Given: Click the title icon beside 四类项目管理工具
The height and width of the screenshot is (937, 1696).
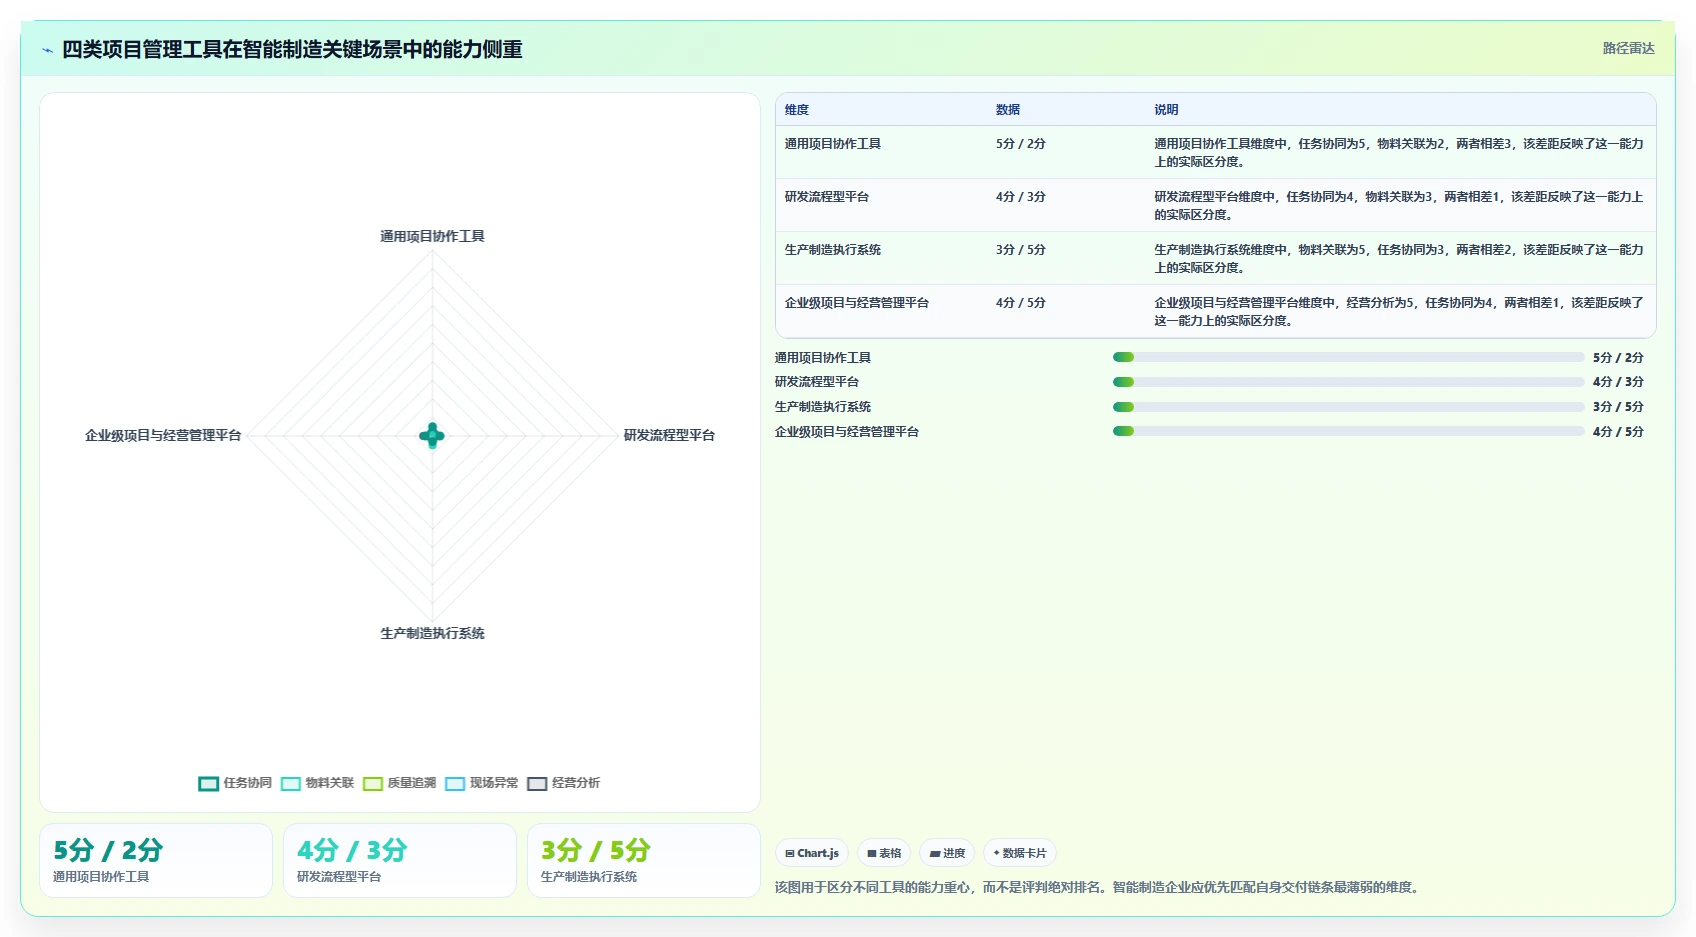Looking at the screenshot, I should 47,50.
